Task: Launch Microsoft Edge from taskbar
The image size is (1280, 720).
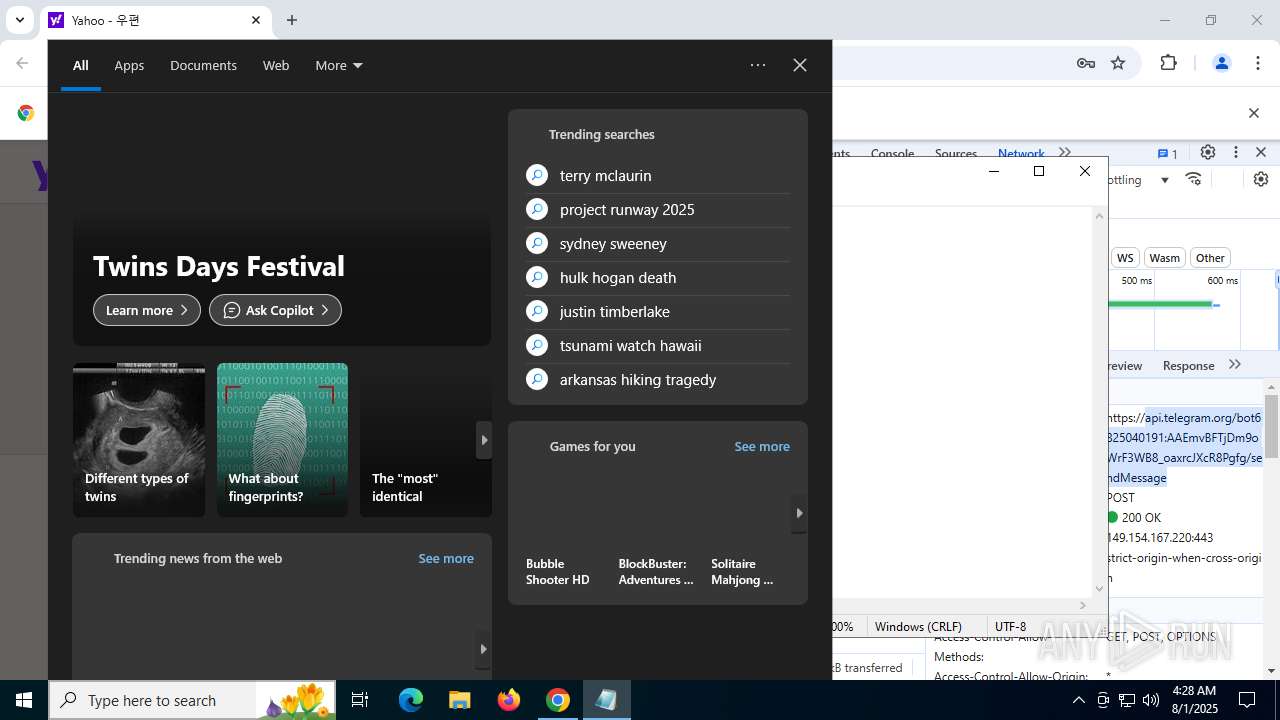Action: 411,700
